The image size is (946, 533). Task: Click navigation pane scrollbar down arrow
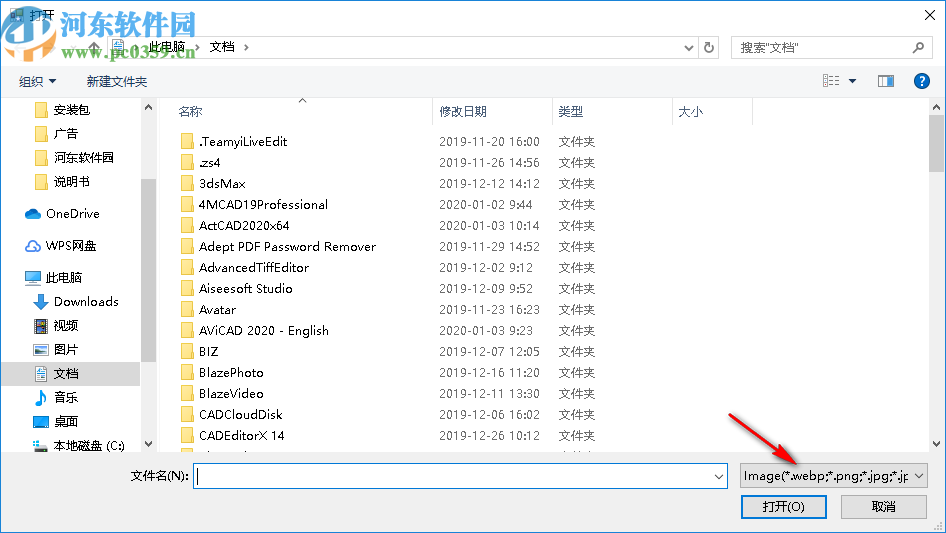click(148, 444)
